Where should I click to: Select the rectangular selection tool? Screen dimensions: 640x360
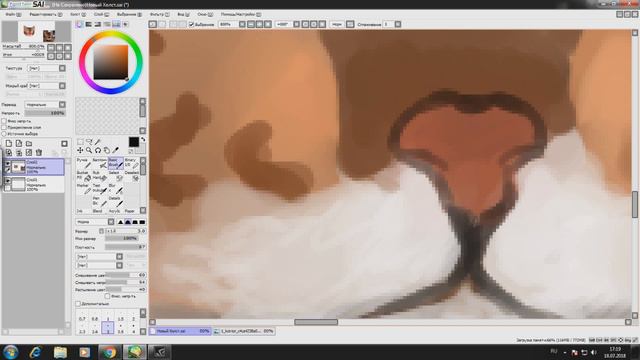click(x=80, y=142)
